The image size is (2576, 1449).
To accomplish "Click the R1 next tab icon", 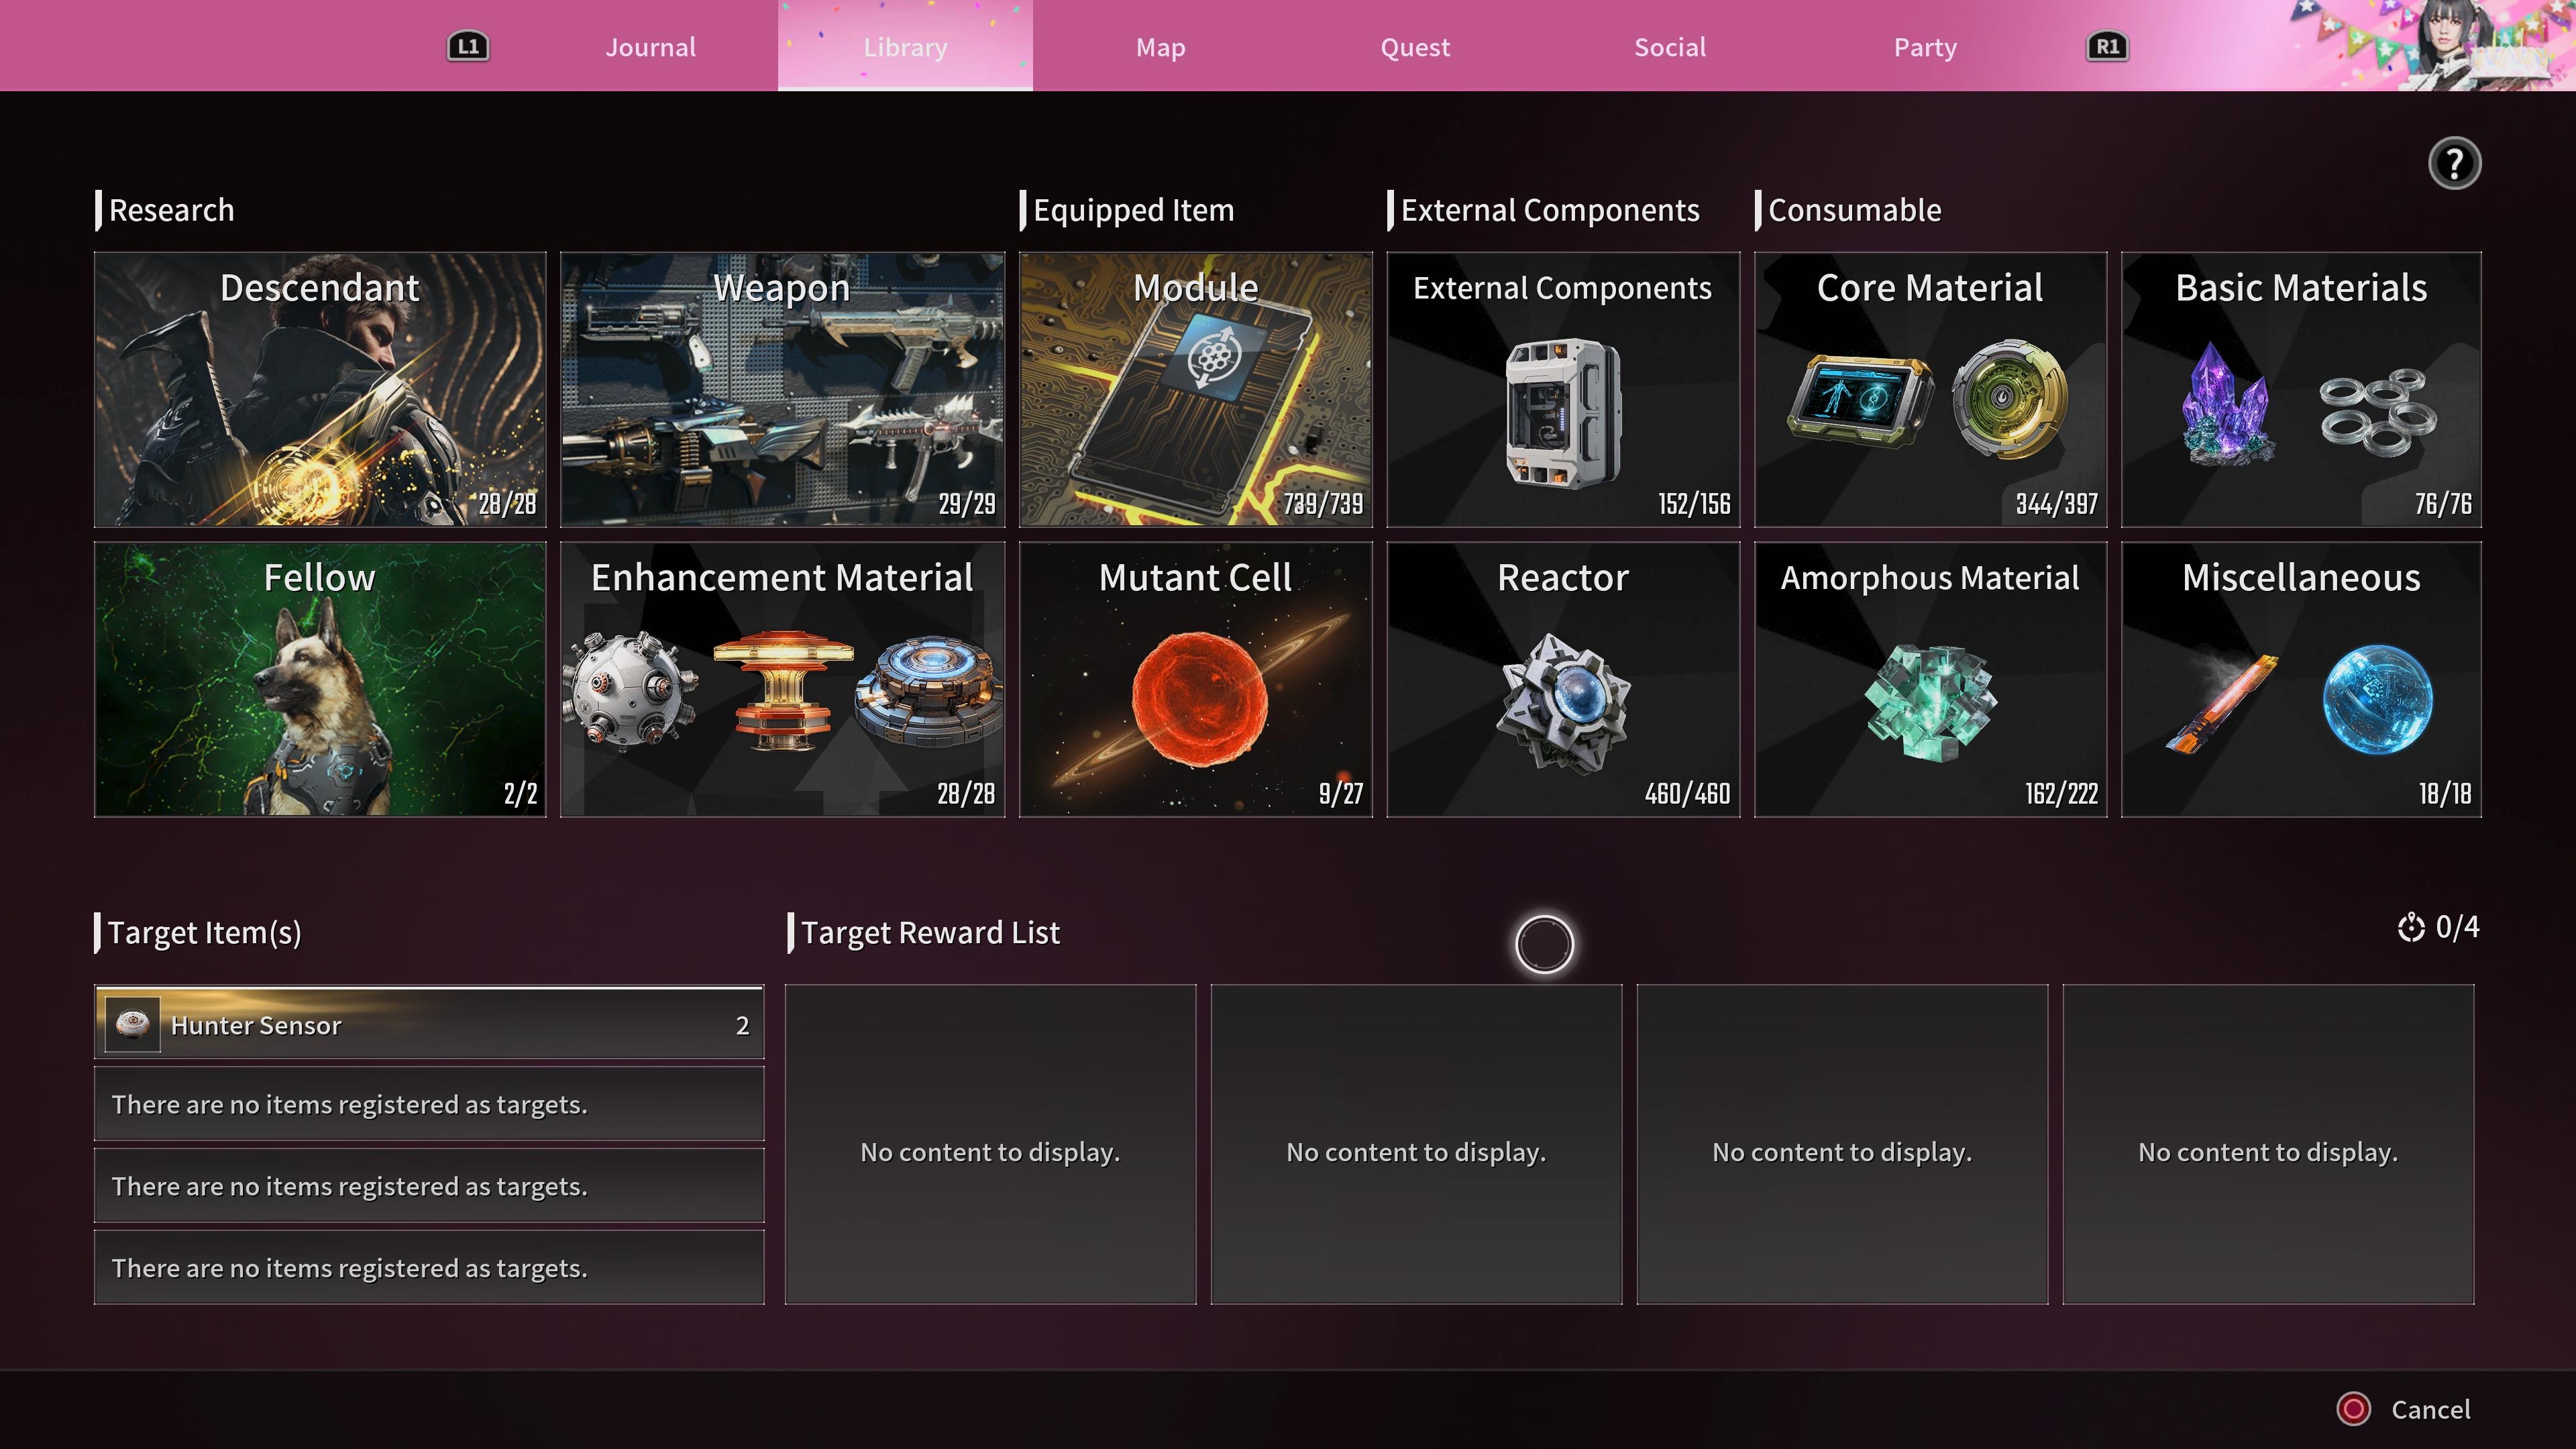I will pos(2107,46).
